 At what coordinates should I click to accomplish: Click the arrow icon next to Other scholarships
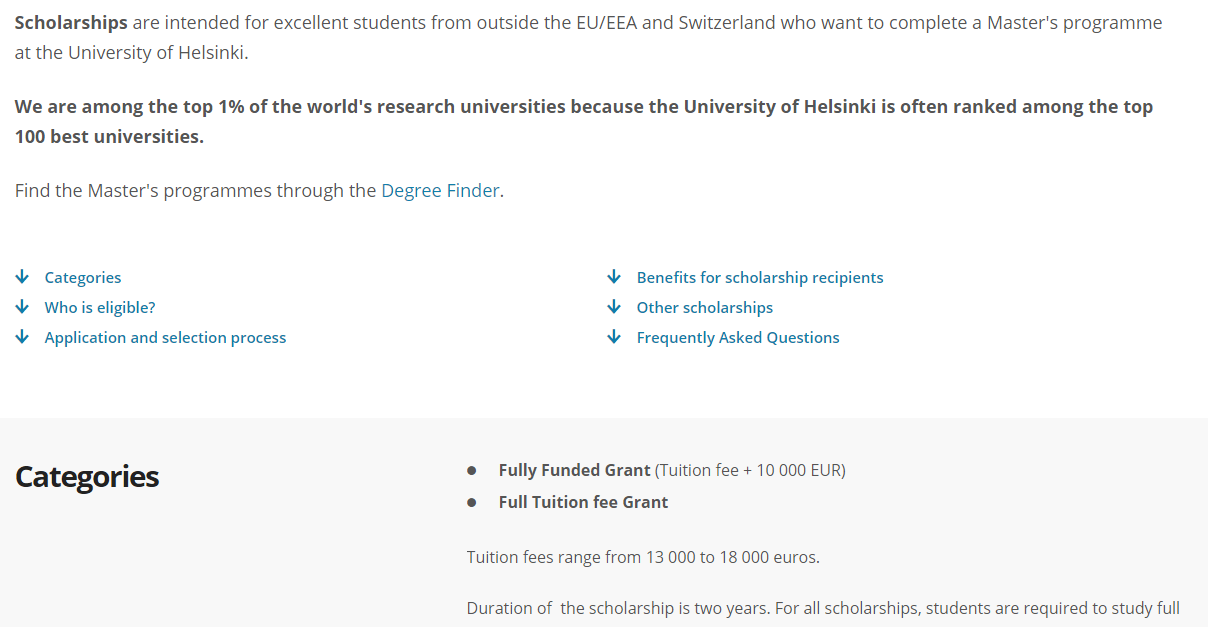pyautogui.click(x=614, y=307)
